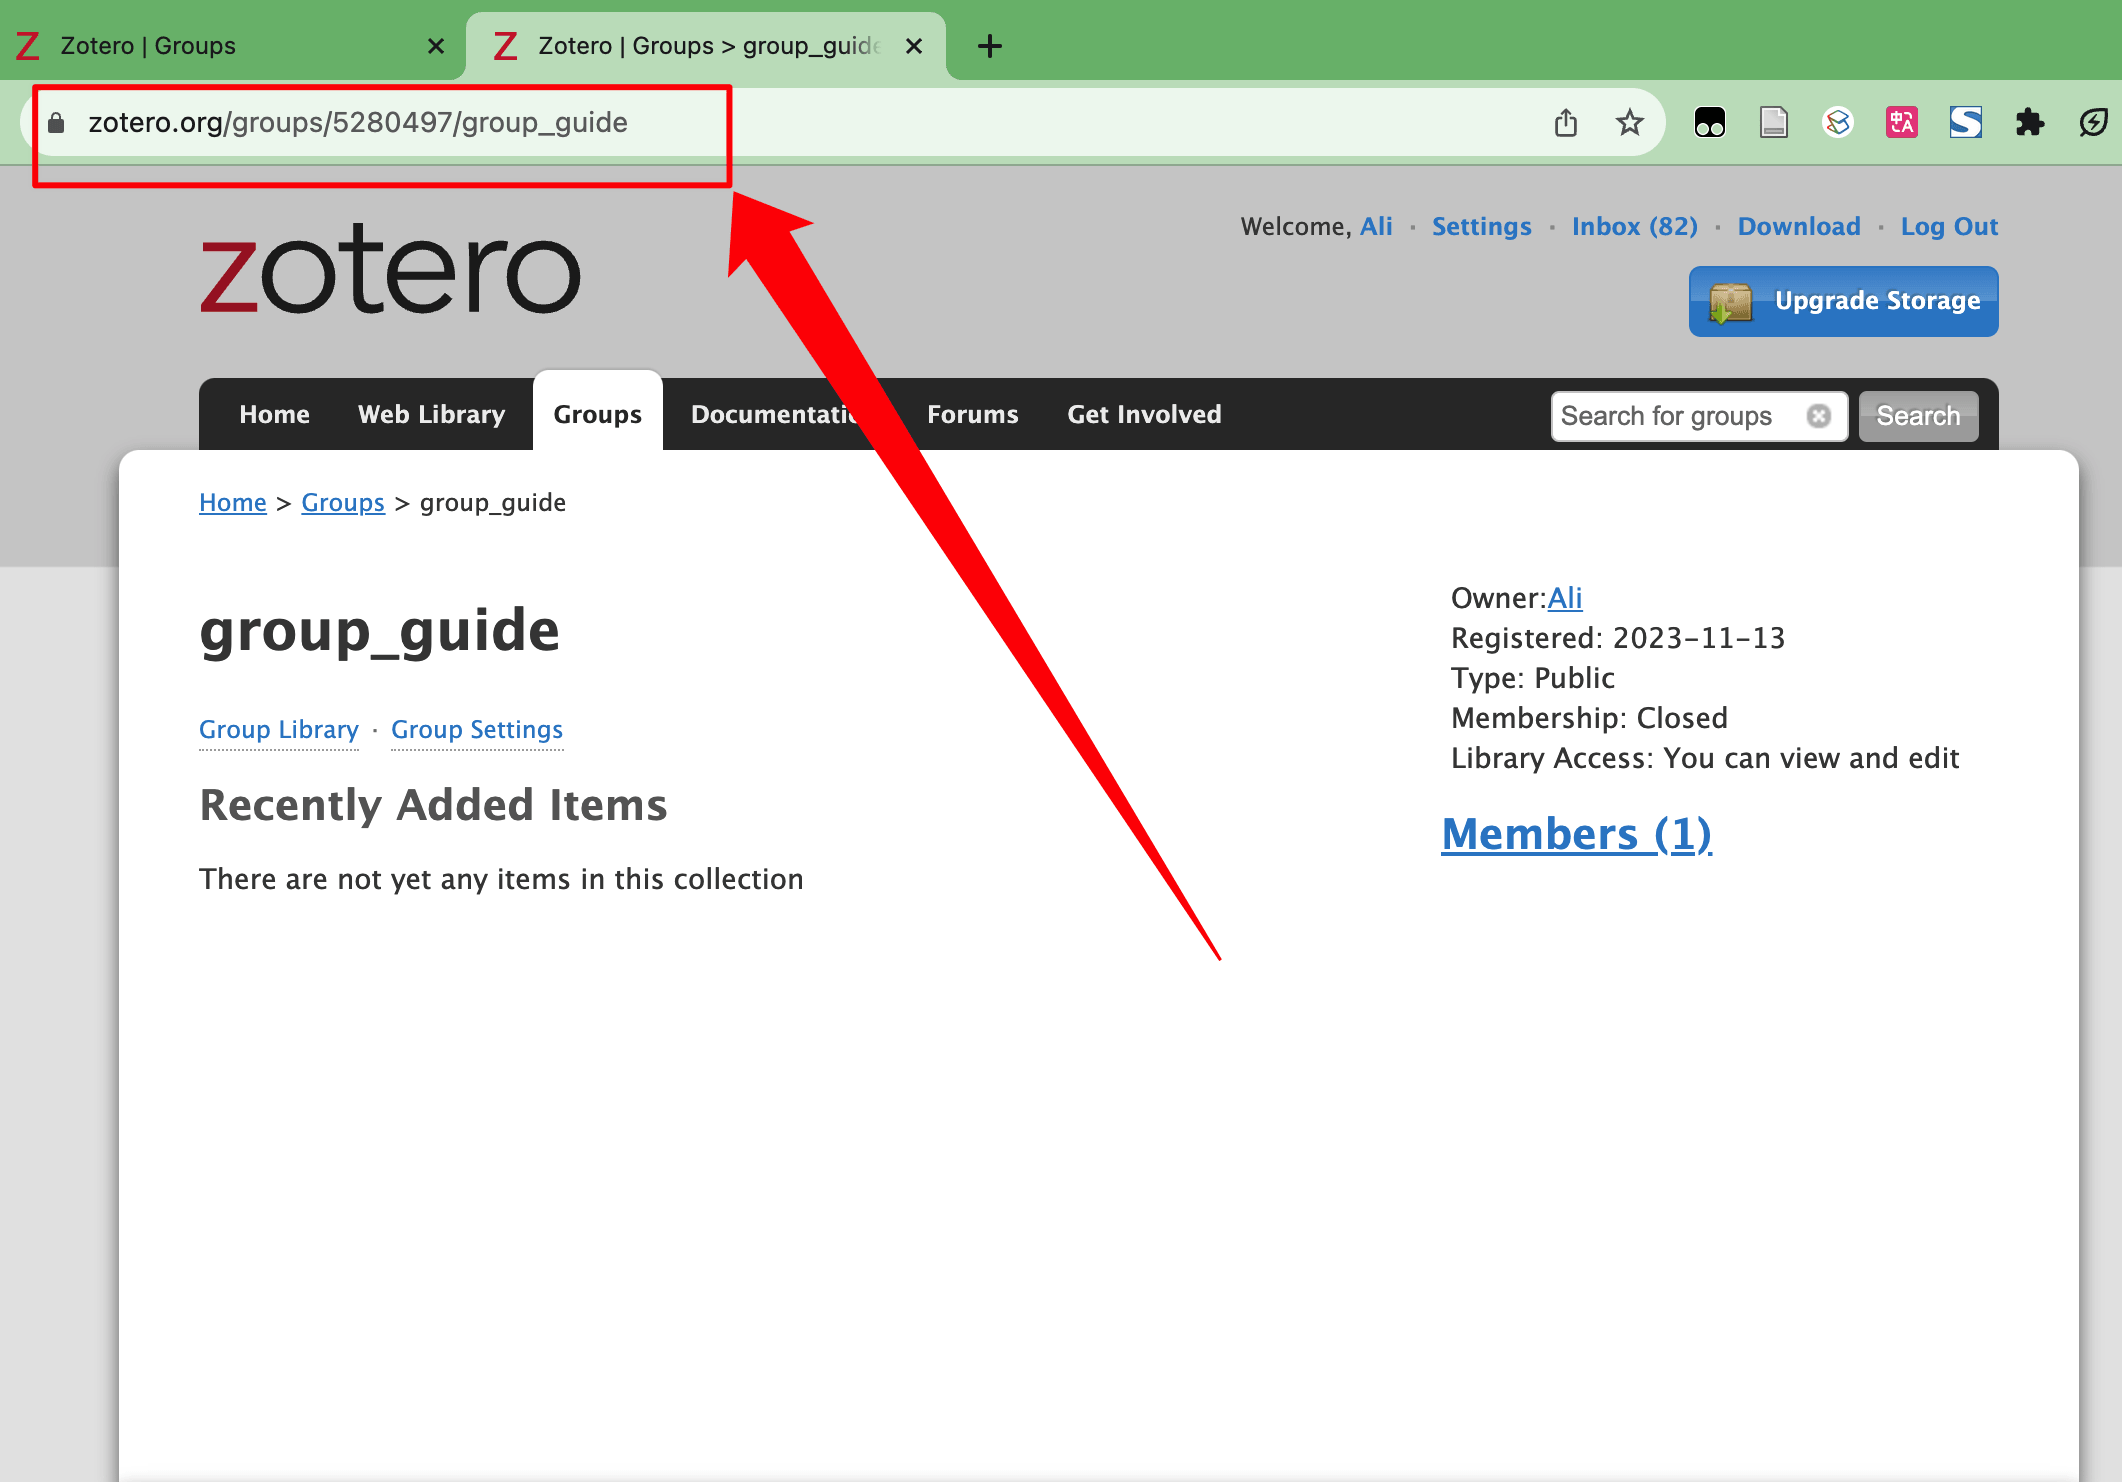Switch to the Zotero | Groups tab
The width and height of the screenshot is (2122, 1482).
pyautogui.click(x=148, y=46)
